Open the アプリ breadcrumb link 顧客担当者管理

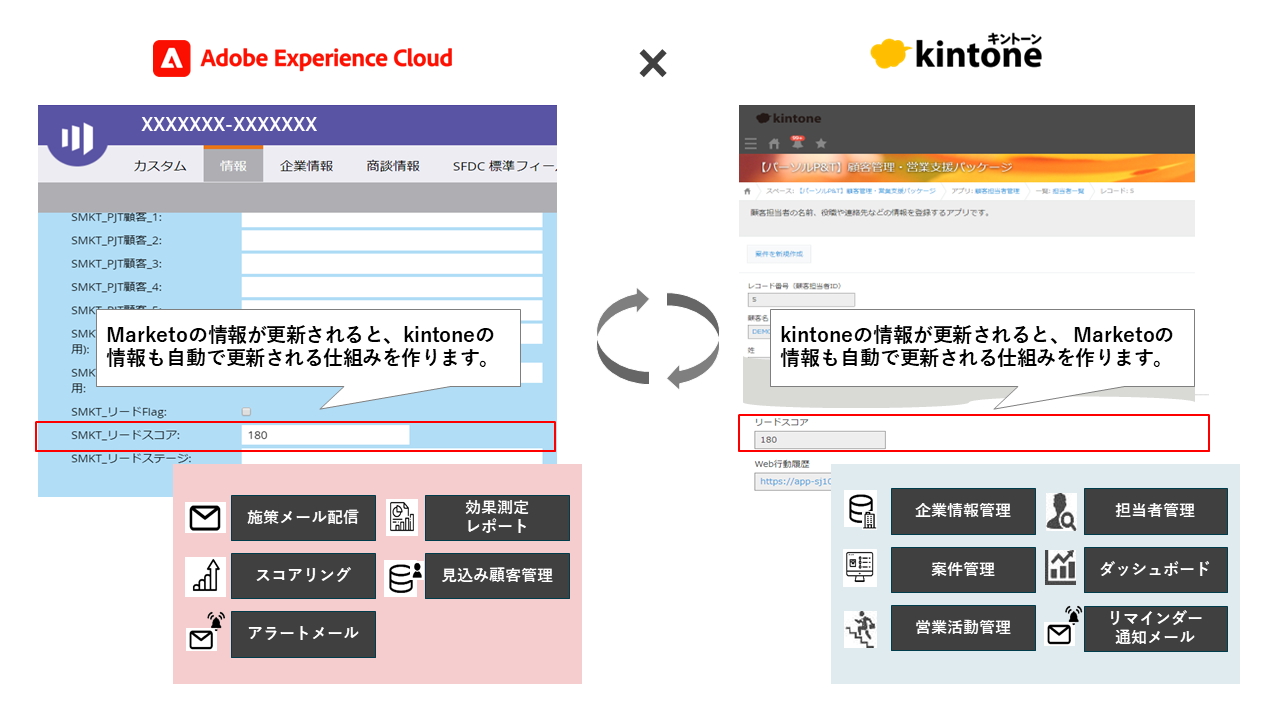click(998, 190)
